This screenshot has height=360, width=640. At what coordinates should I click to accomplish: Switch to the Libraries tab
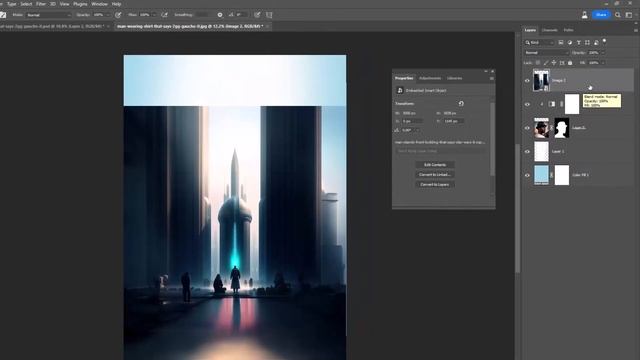(x=454, y=78)
